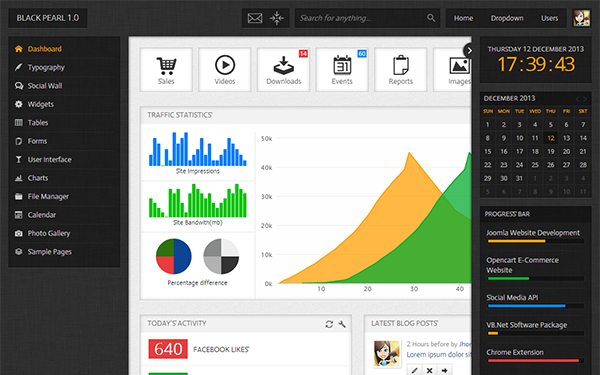The height and width of the screenshot is (375, 600).
Task: Open the mail envelope icon in header
Action: coord(255,18)
